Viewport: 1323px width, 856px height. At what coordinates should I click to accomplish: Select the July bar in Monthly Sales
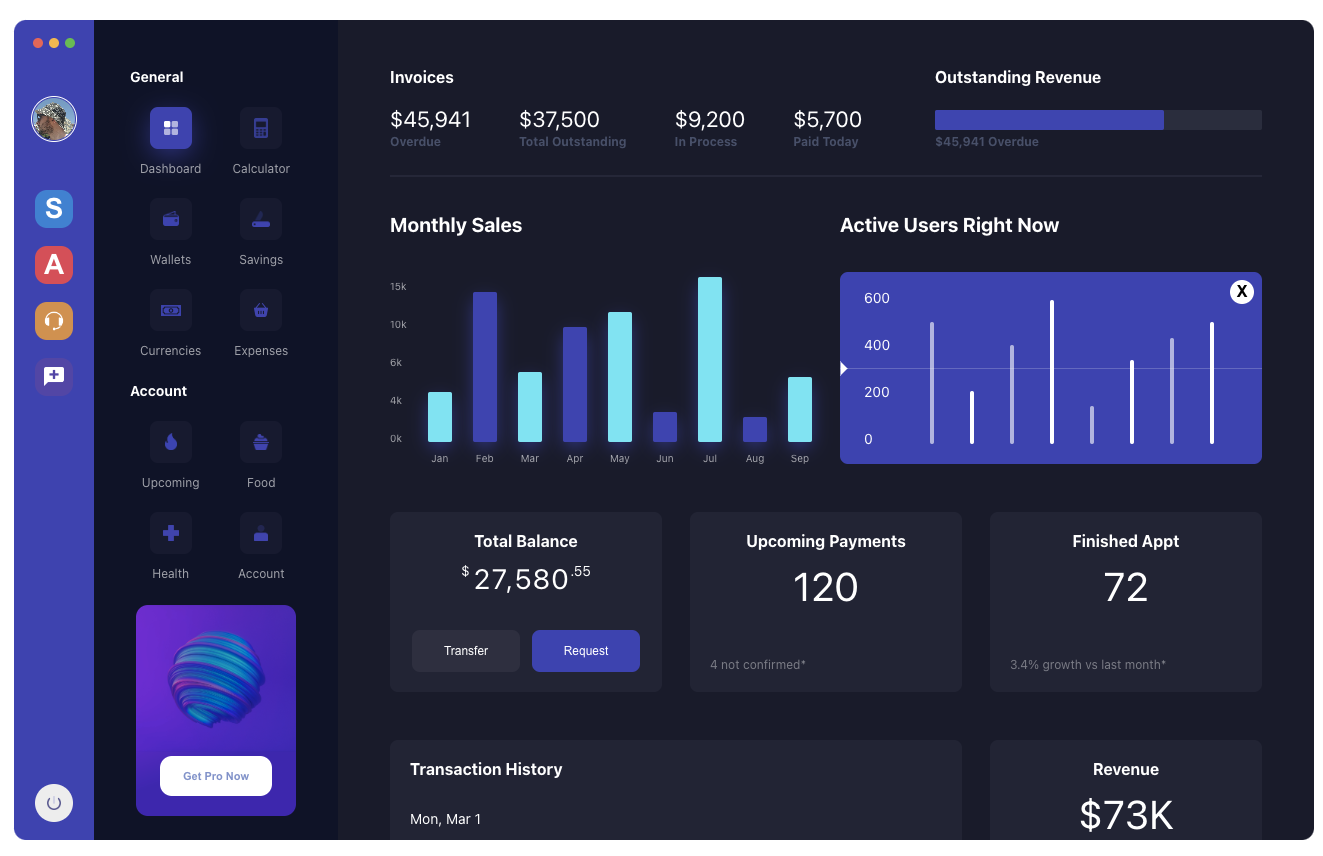click(x=709, y=360)
